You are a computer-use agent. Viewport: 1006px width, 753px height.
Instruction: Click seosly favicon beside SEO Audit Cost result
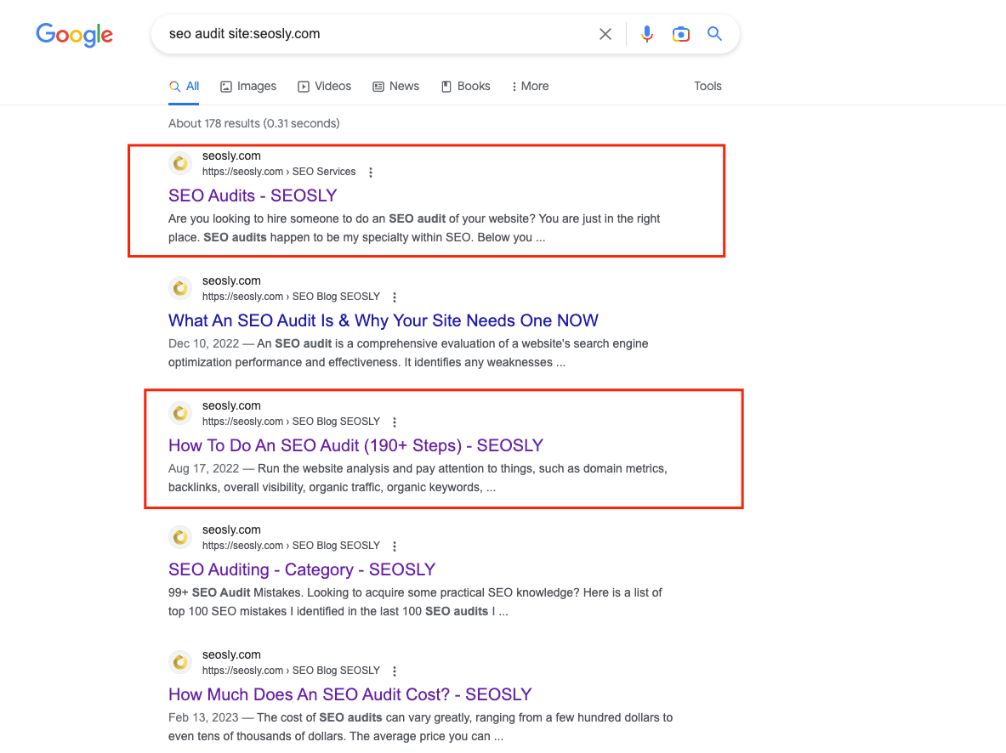click(180, 662)
